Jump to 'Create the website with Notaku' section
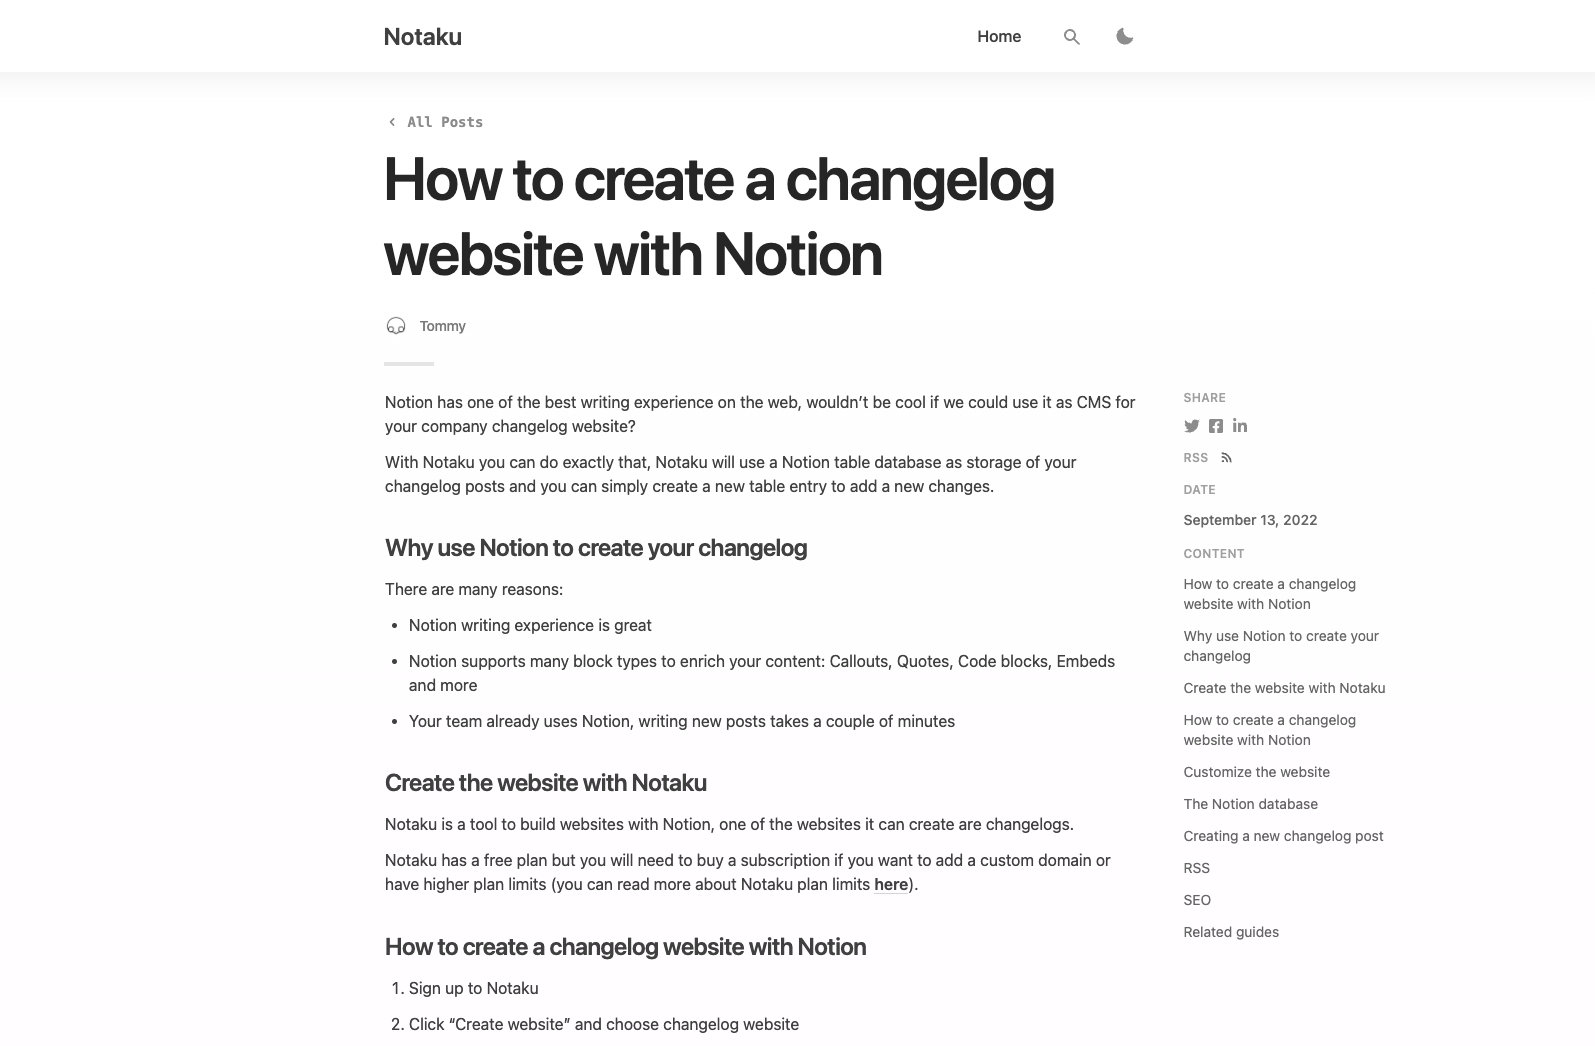This screenshot has height=1046, width=1595. coord(1284,688)
